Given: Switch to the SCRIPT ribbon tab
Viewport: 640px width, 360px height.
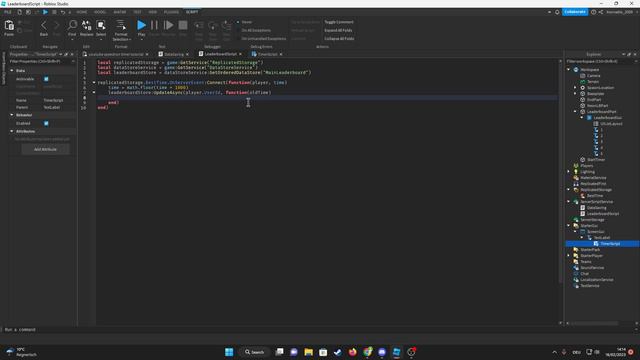Looking at the screenshot, I should [x=192, y=12].
